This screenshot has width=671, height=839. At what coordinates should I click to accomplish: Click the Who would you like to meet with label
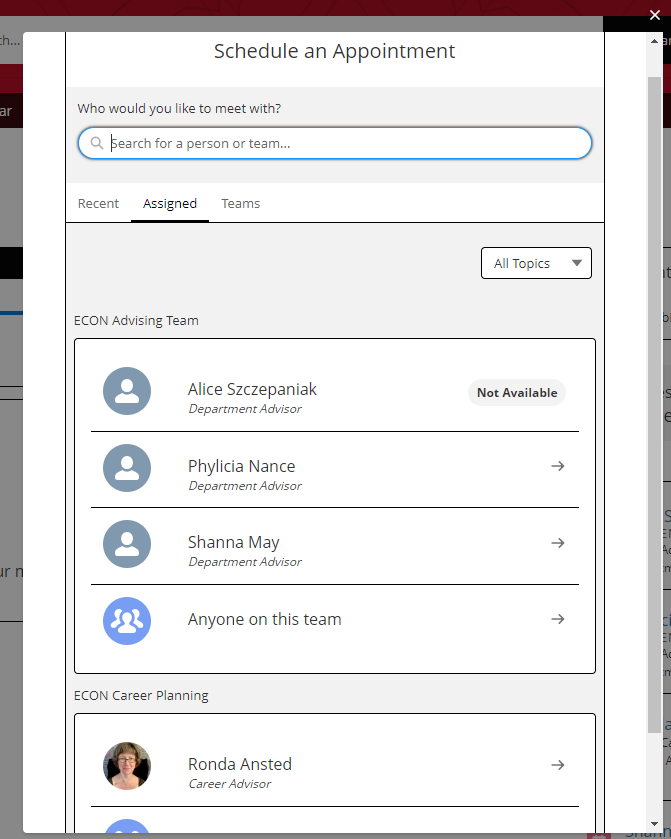(x=179, y=109)
